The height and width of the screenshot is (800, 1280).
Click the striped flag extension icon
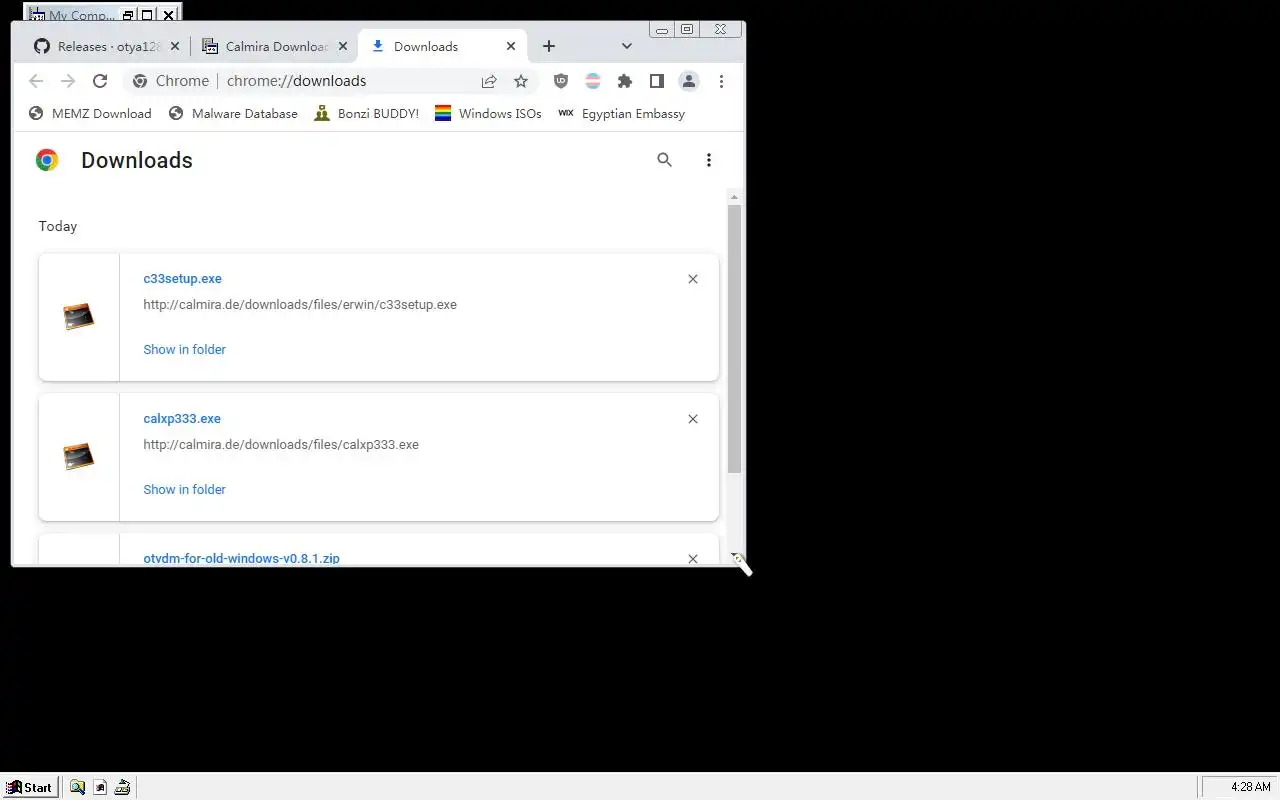click(593, 81)
